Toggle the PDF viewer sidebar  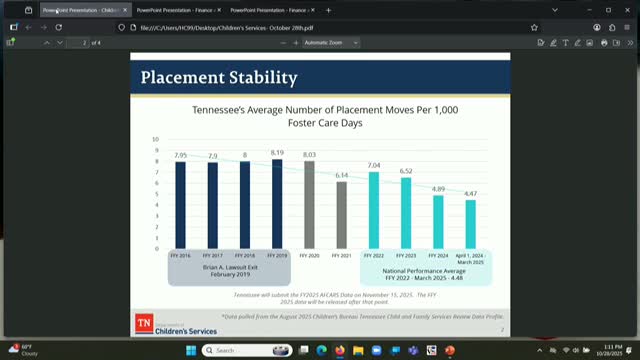pos(10,42)
